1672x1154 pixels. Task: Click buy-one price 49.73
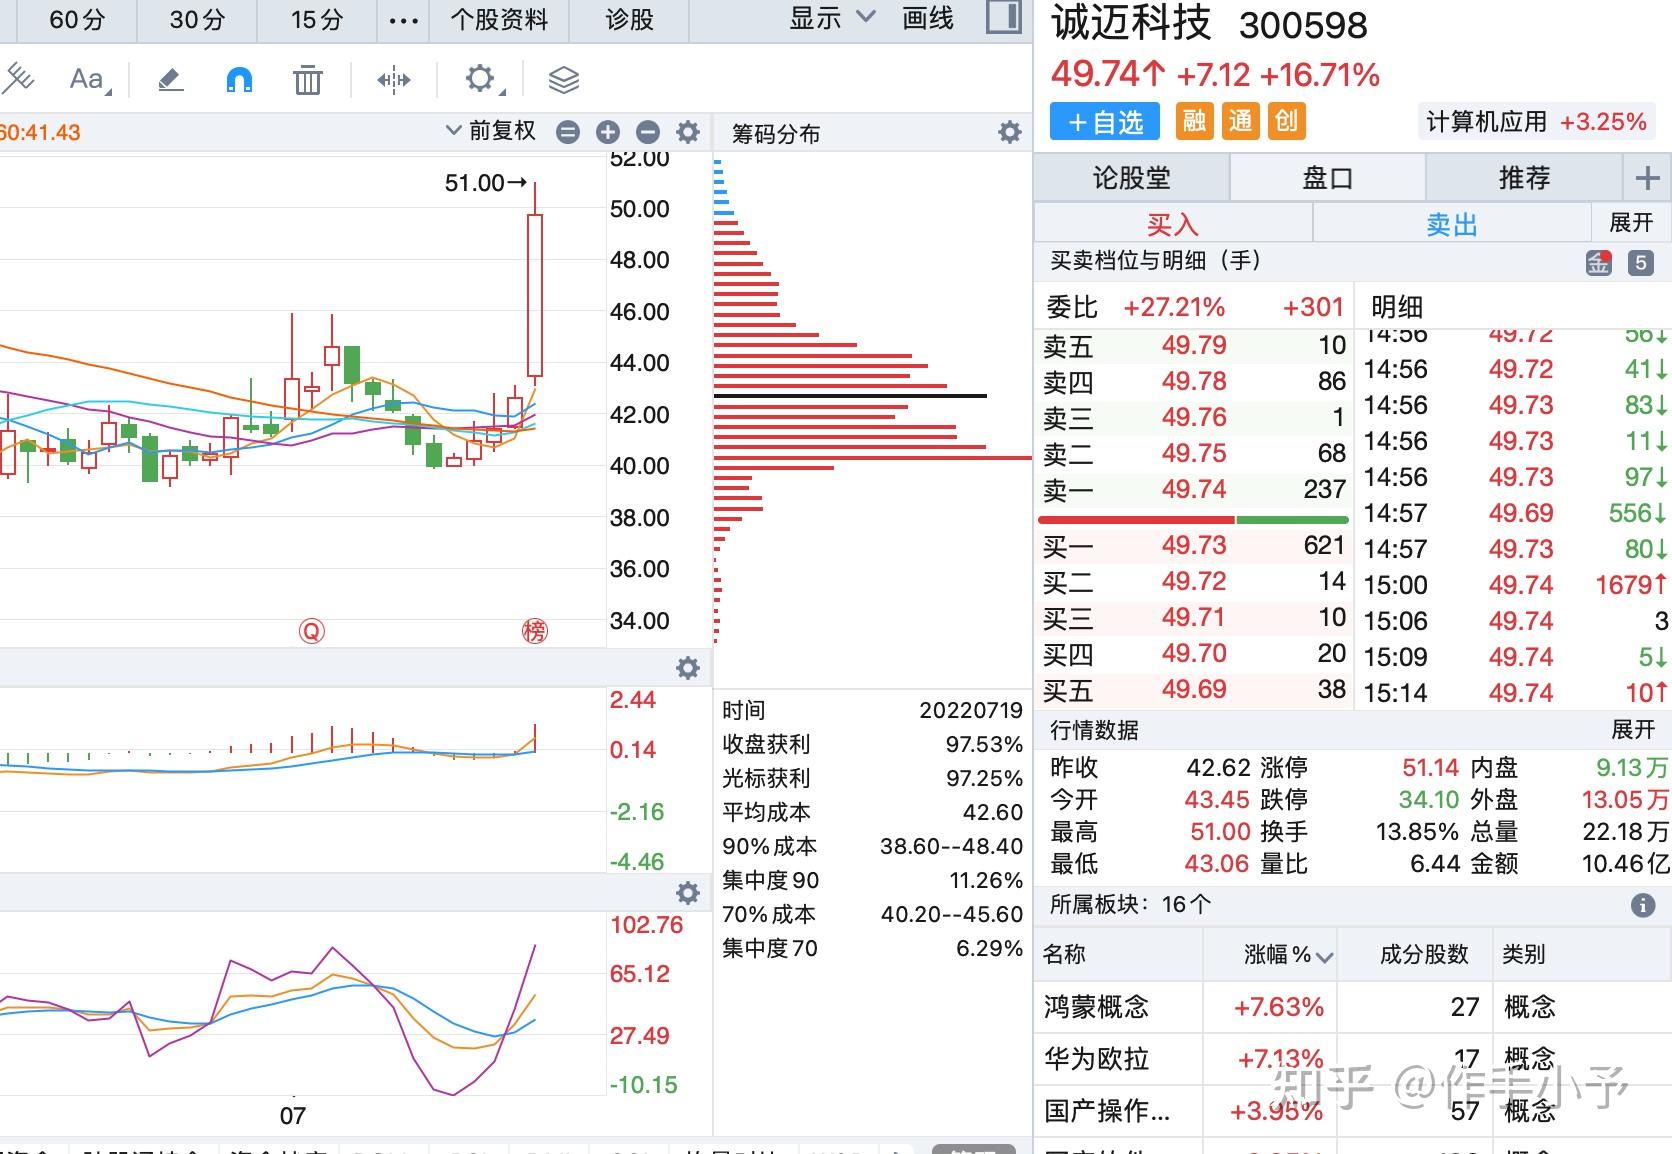coord(1193,546)
